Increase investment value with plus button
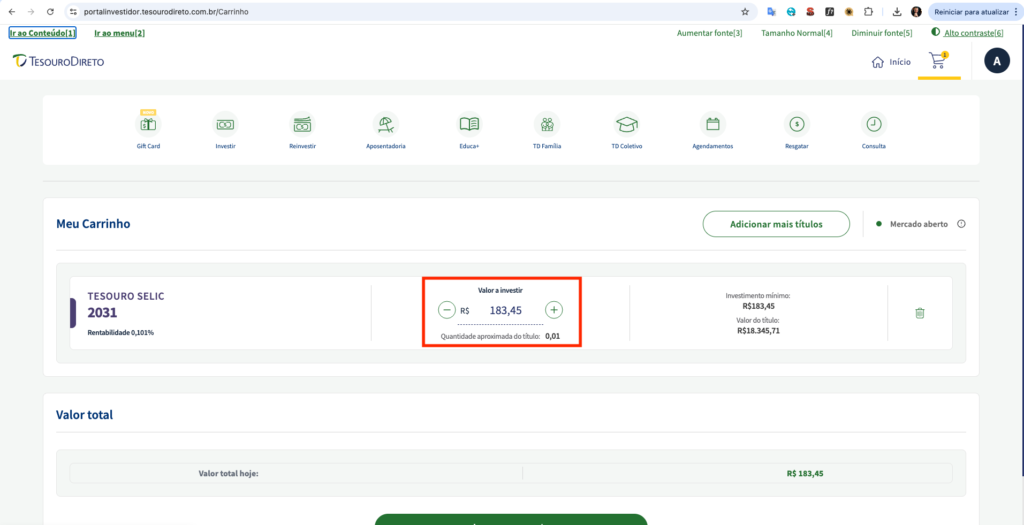Image resolution: width=1024 pixels, height=525 pixels. point(554,310)
